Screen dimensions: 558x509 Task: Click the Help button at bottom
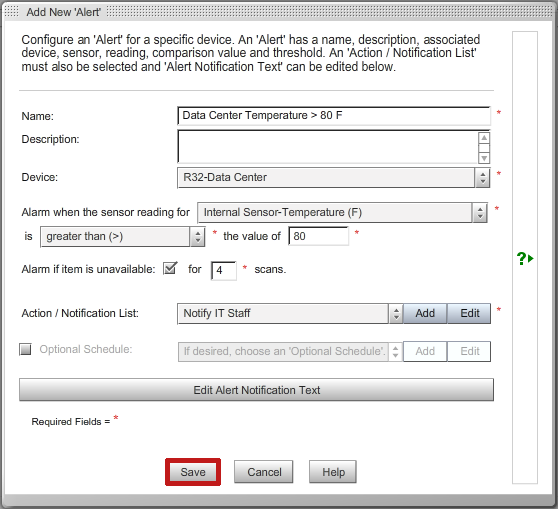coord(333,472)
